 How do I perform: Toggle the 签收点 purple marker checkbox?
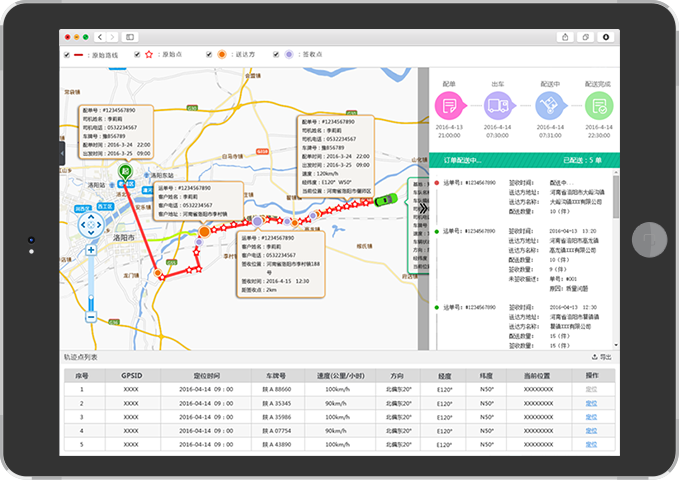[276, 55]
